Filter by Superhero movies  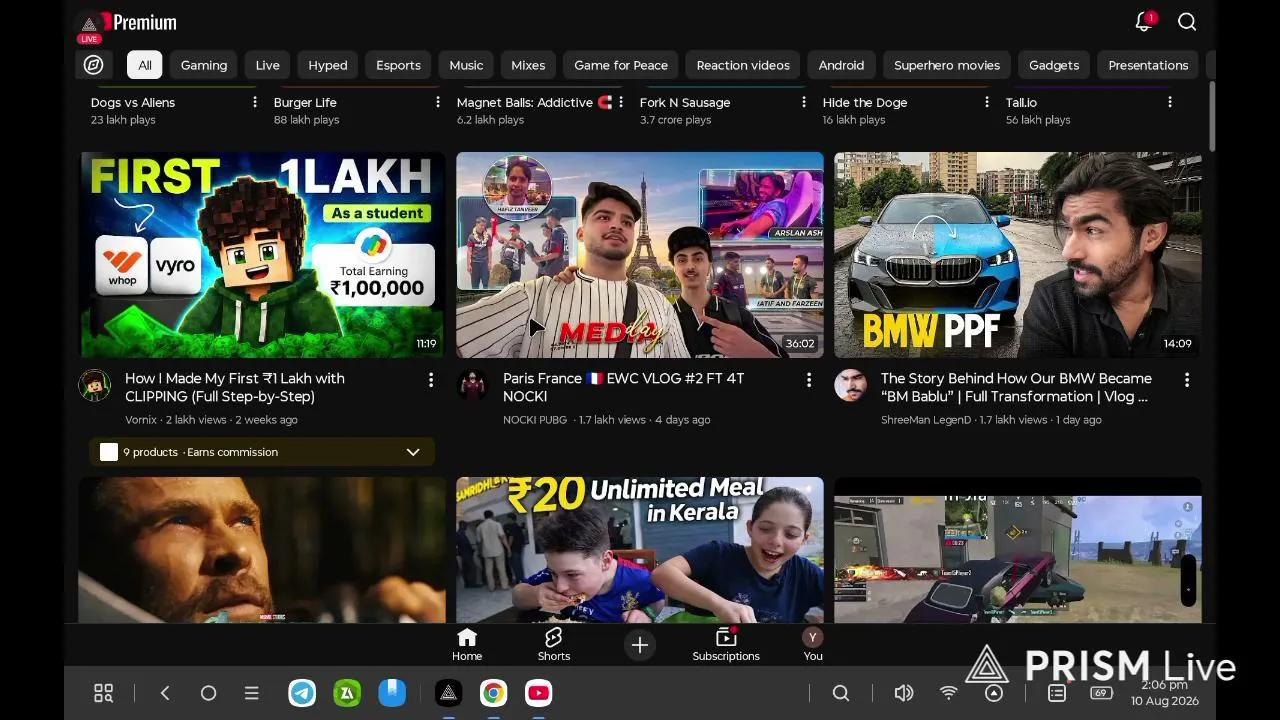(x=947, y=65)
